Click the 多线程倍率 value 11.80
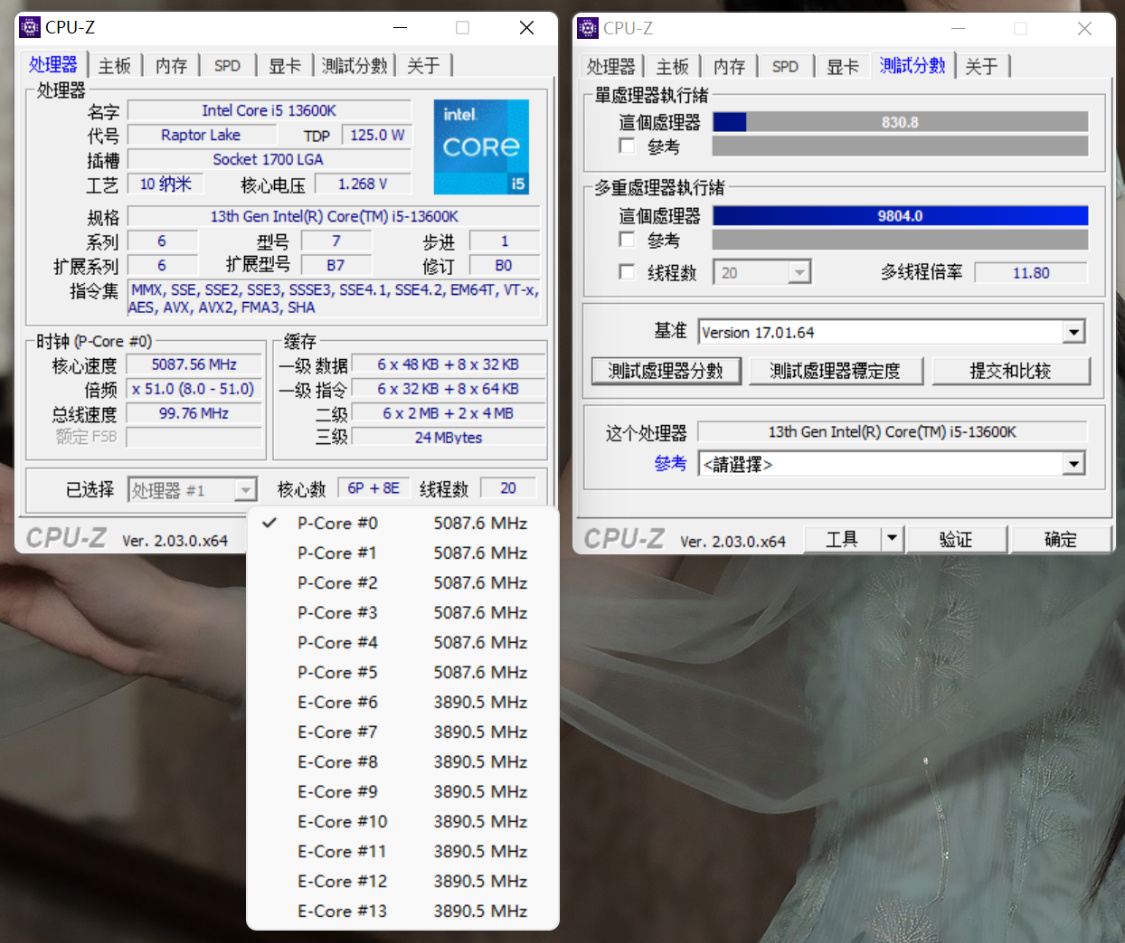The height and width of the screenshot is (943, 1125). pos(1031,273)
